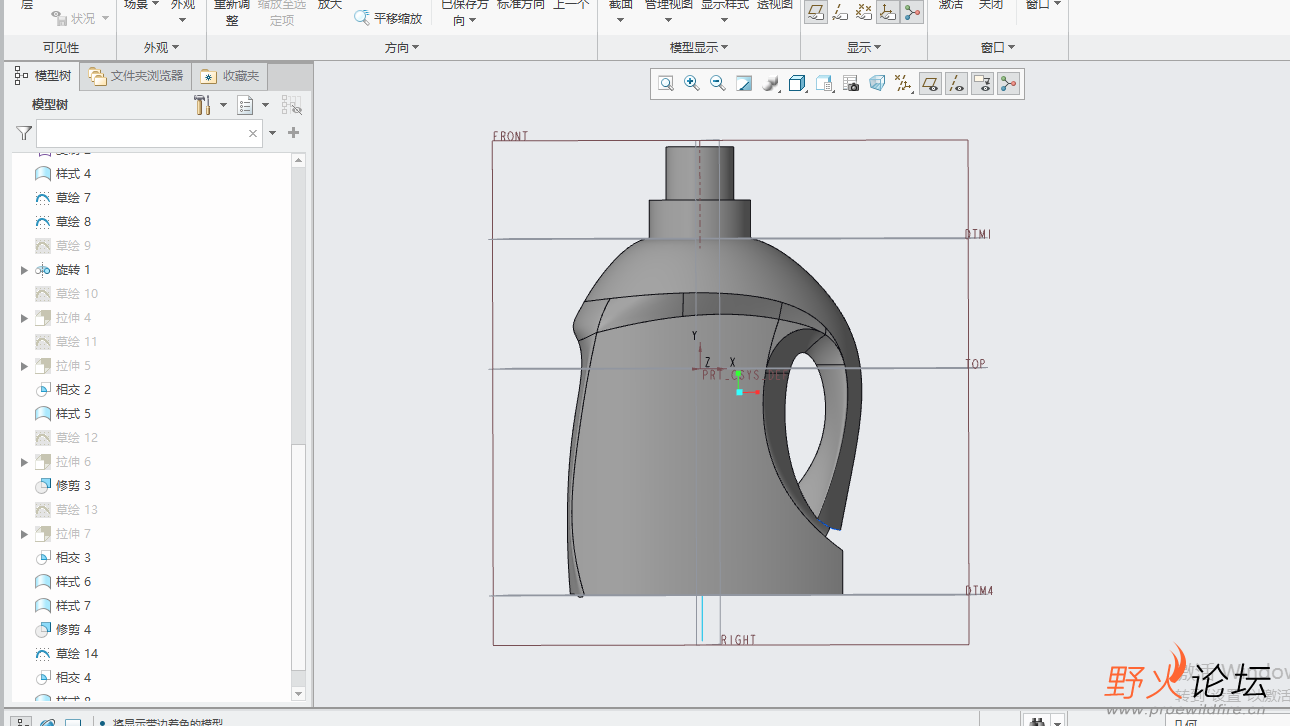Screen dimensions: 1290x726
Task: Expand the 旋转 1 tree node
Action: 24,270
